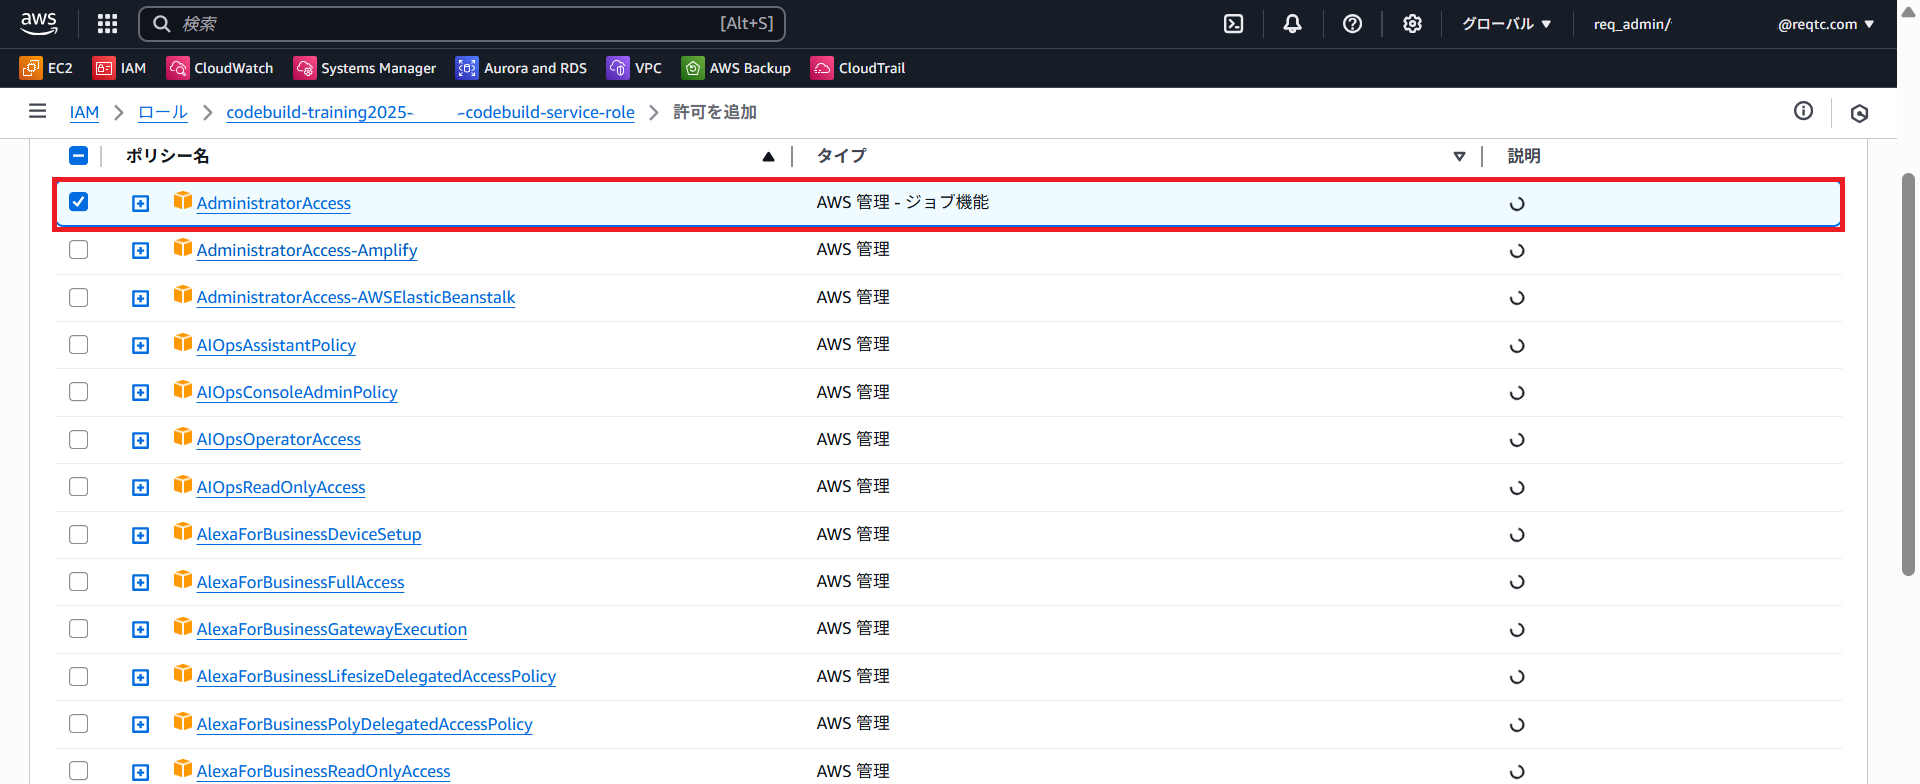Toggle the side navigation hamburger menu
Screen dimensions: 1920x784
pos(38,111)
